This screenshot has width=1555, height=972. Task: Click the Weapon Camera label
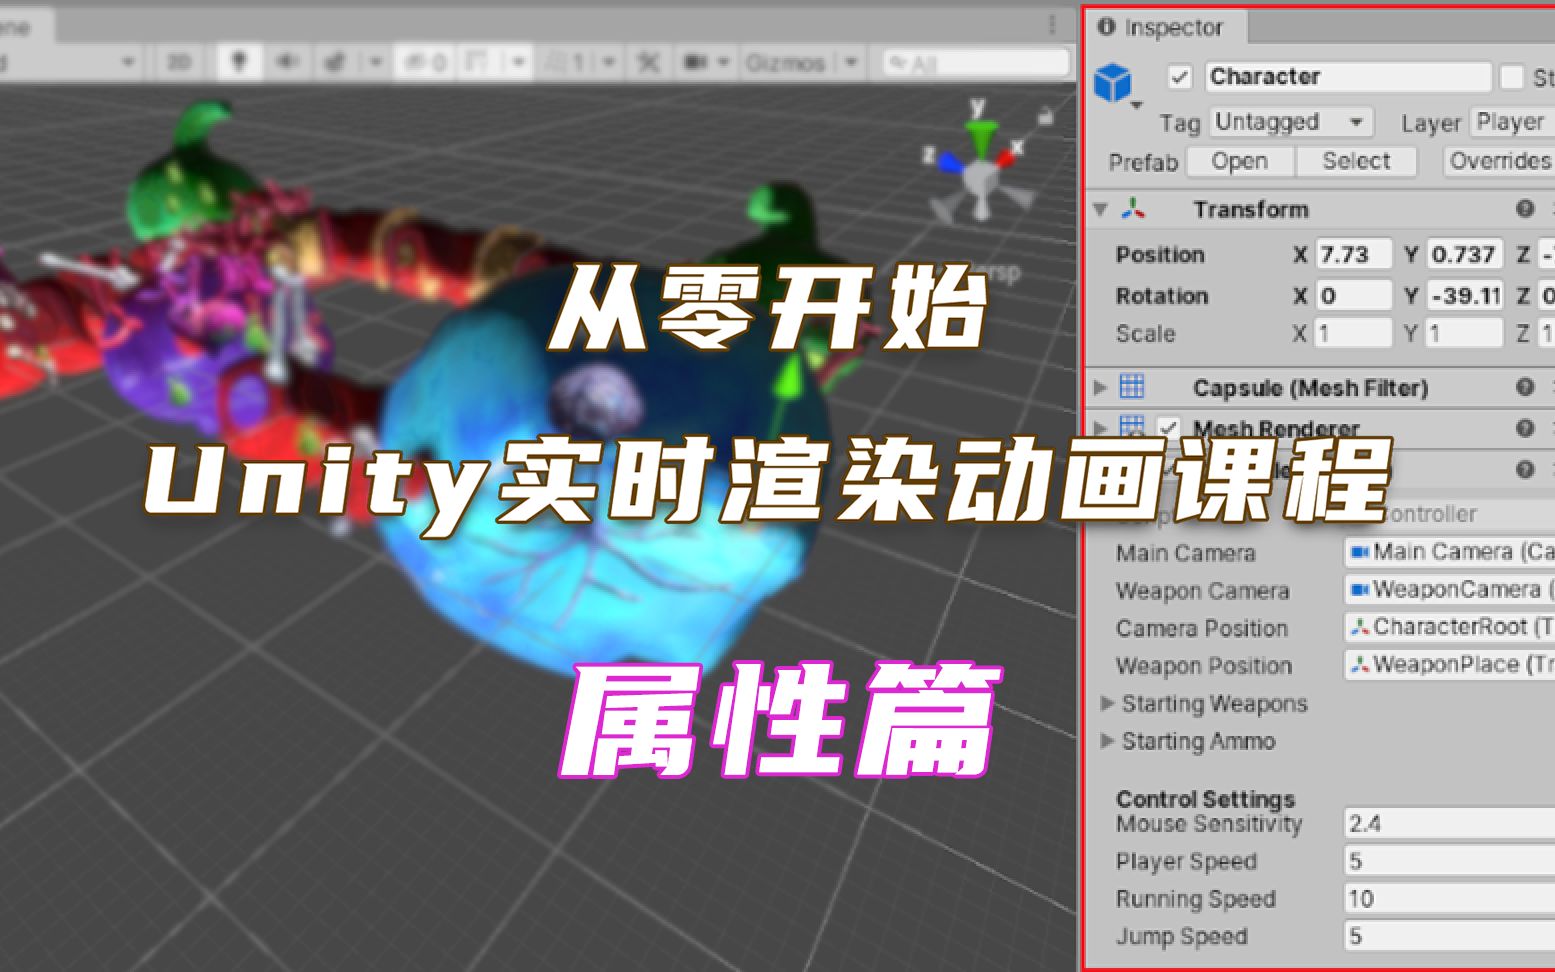(1202, 591)
